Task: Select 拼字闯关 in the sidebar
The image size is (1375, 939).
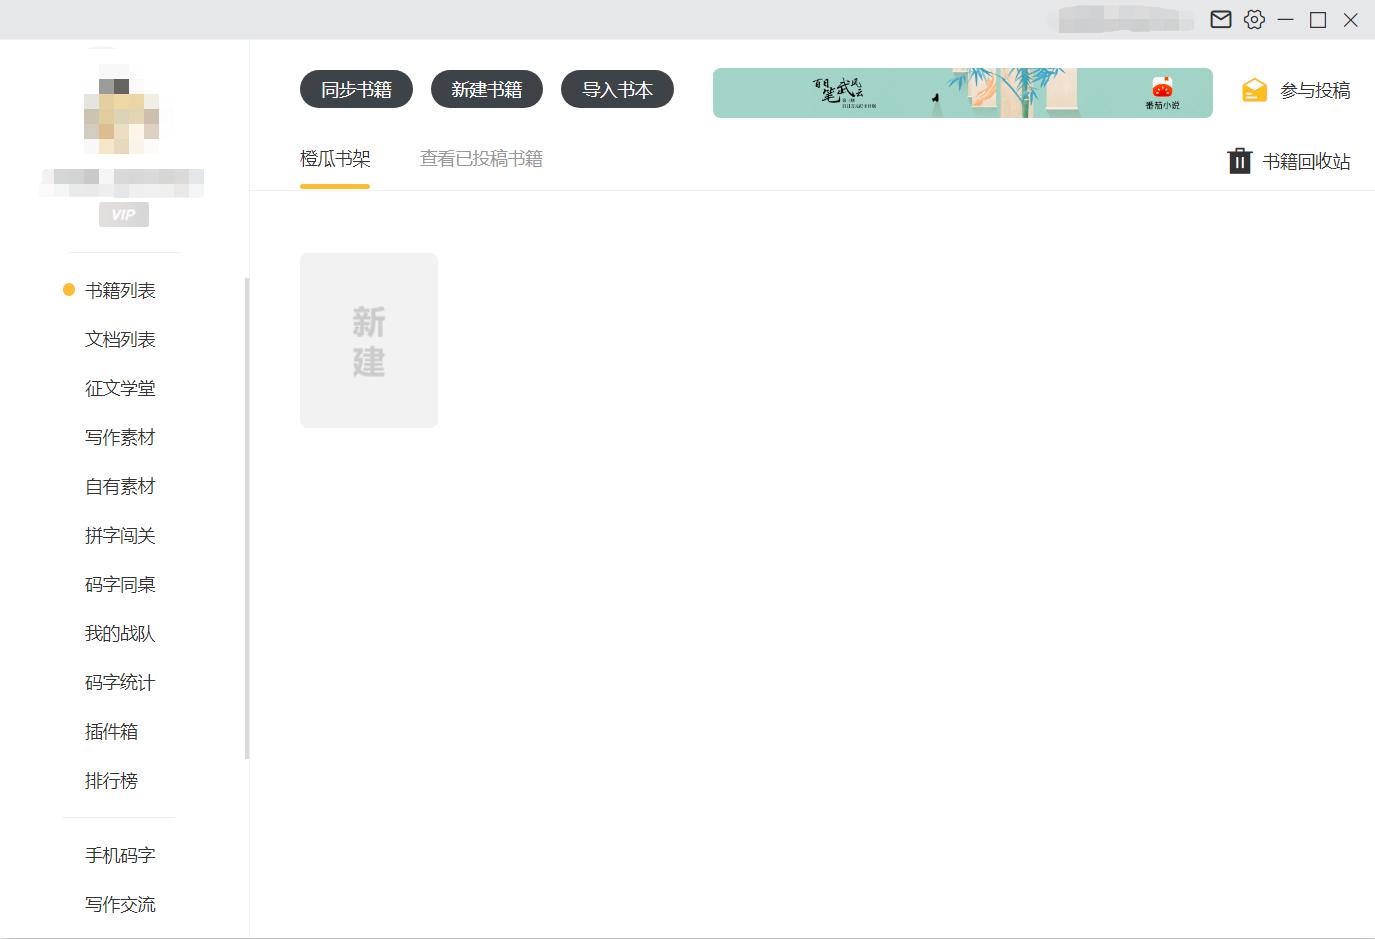Action: (120, 536)
